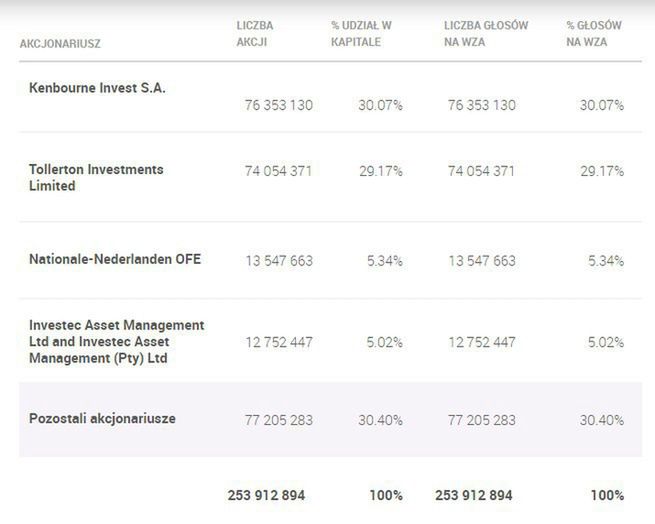Click the AKCJONARIUSZ column header
Image resolution: width=655 pixels, height=524 pixels.
pos(60,44)
